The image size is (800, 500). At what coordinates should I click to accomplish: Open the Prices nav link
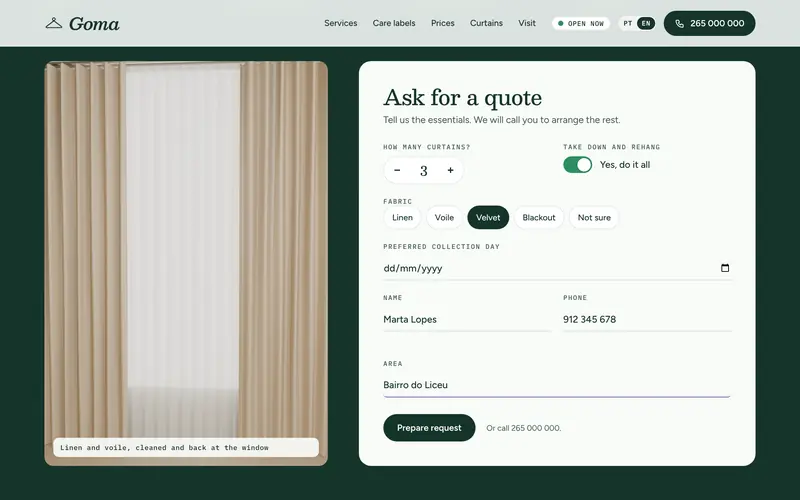click(x=442, y=23)
